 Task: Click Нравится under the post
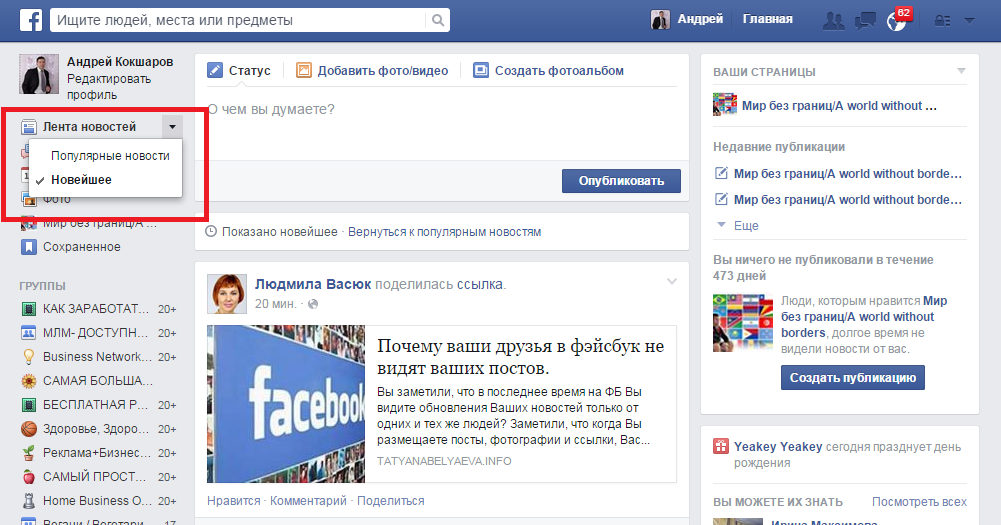(234, 501)
